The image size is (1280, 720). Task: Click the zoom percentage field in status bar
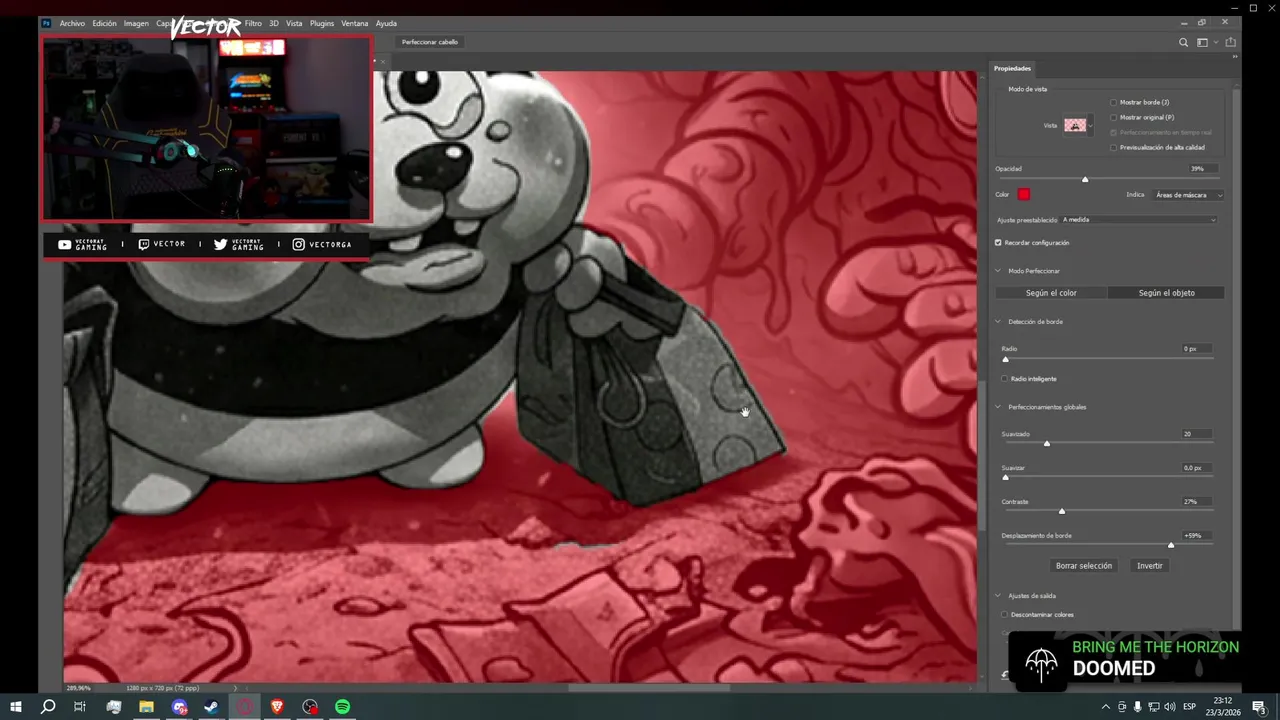pyautogui.click(x=79, y=688)
